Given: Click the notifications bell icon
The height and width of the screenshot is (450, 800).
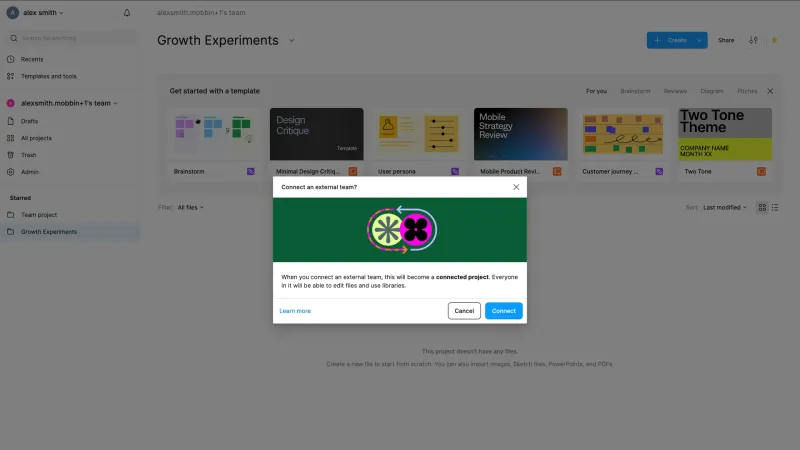Looking at the screenshot, I should tap(127, 13).
